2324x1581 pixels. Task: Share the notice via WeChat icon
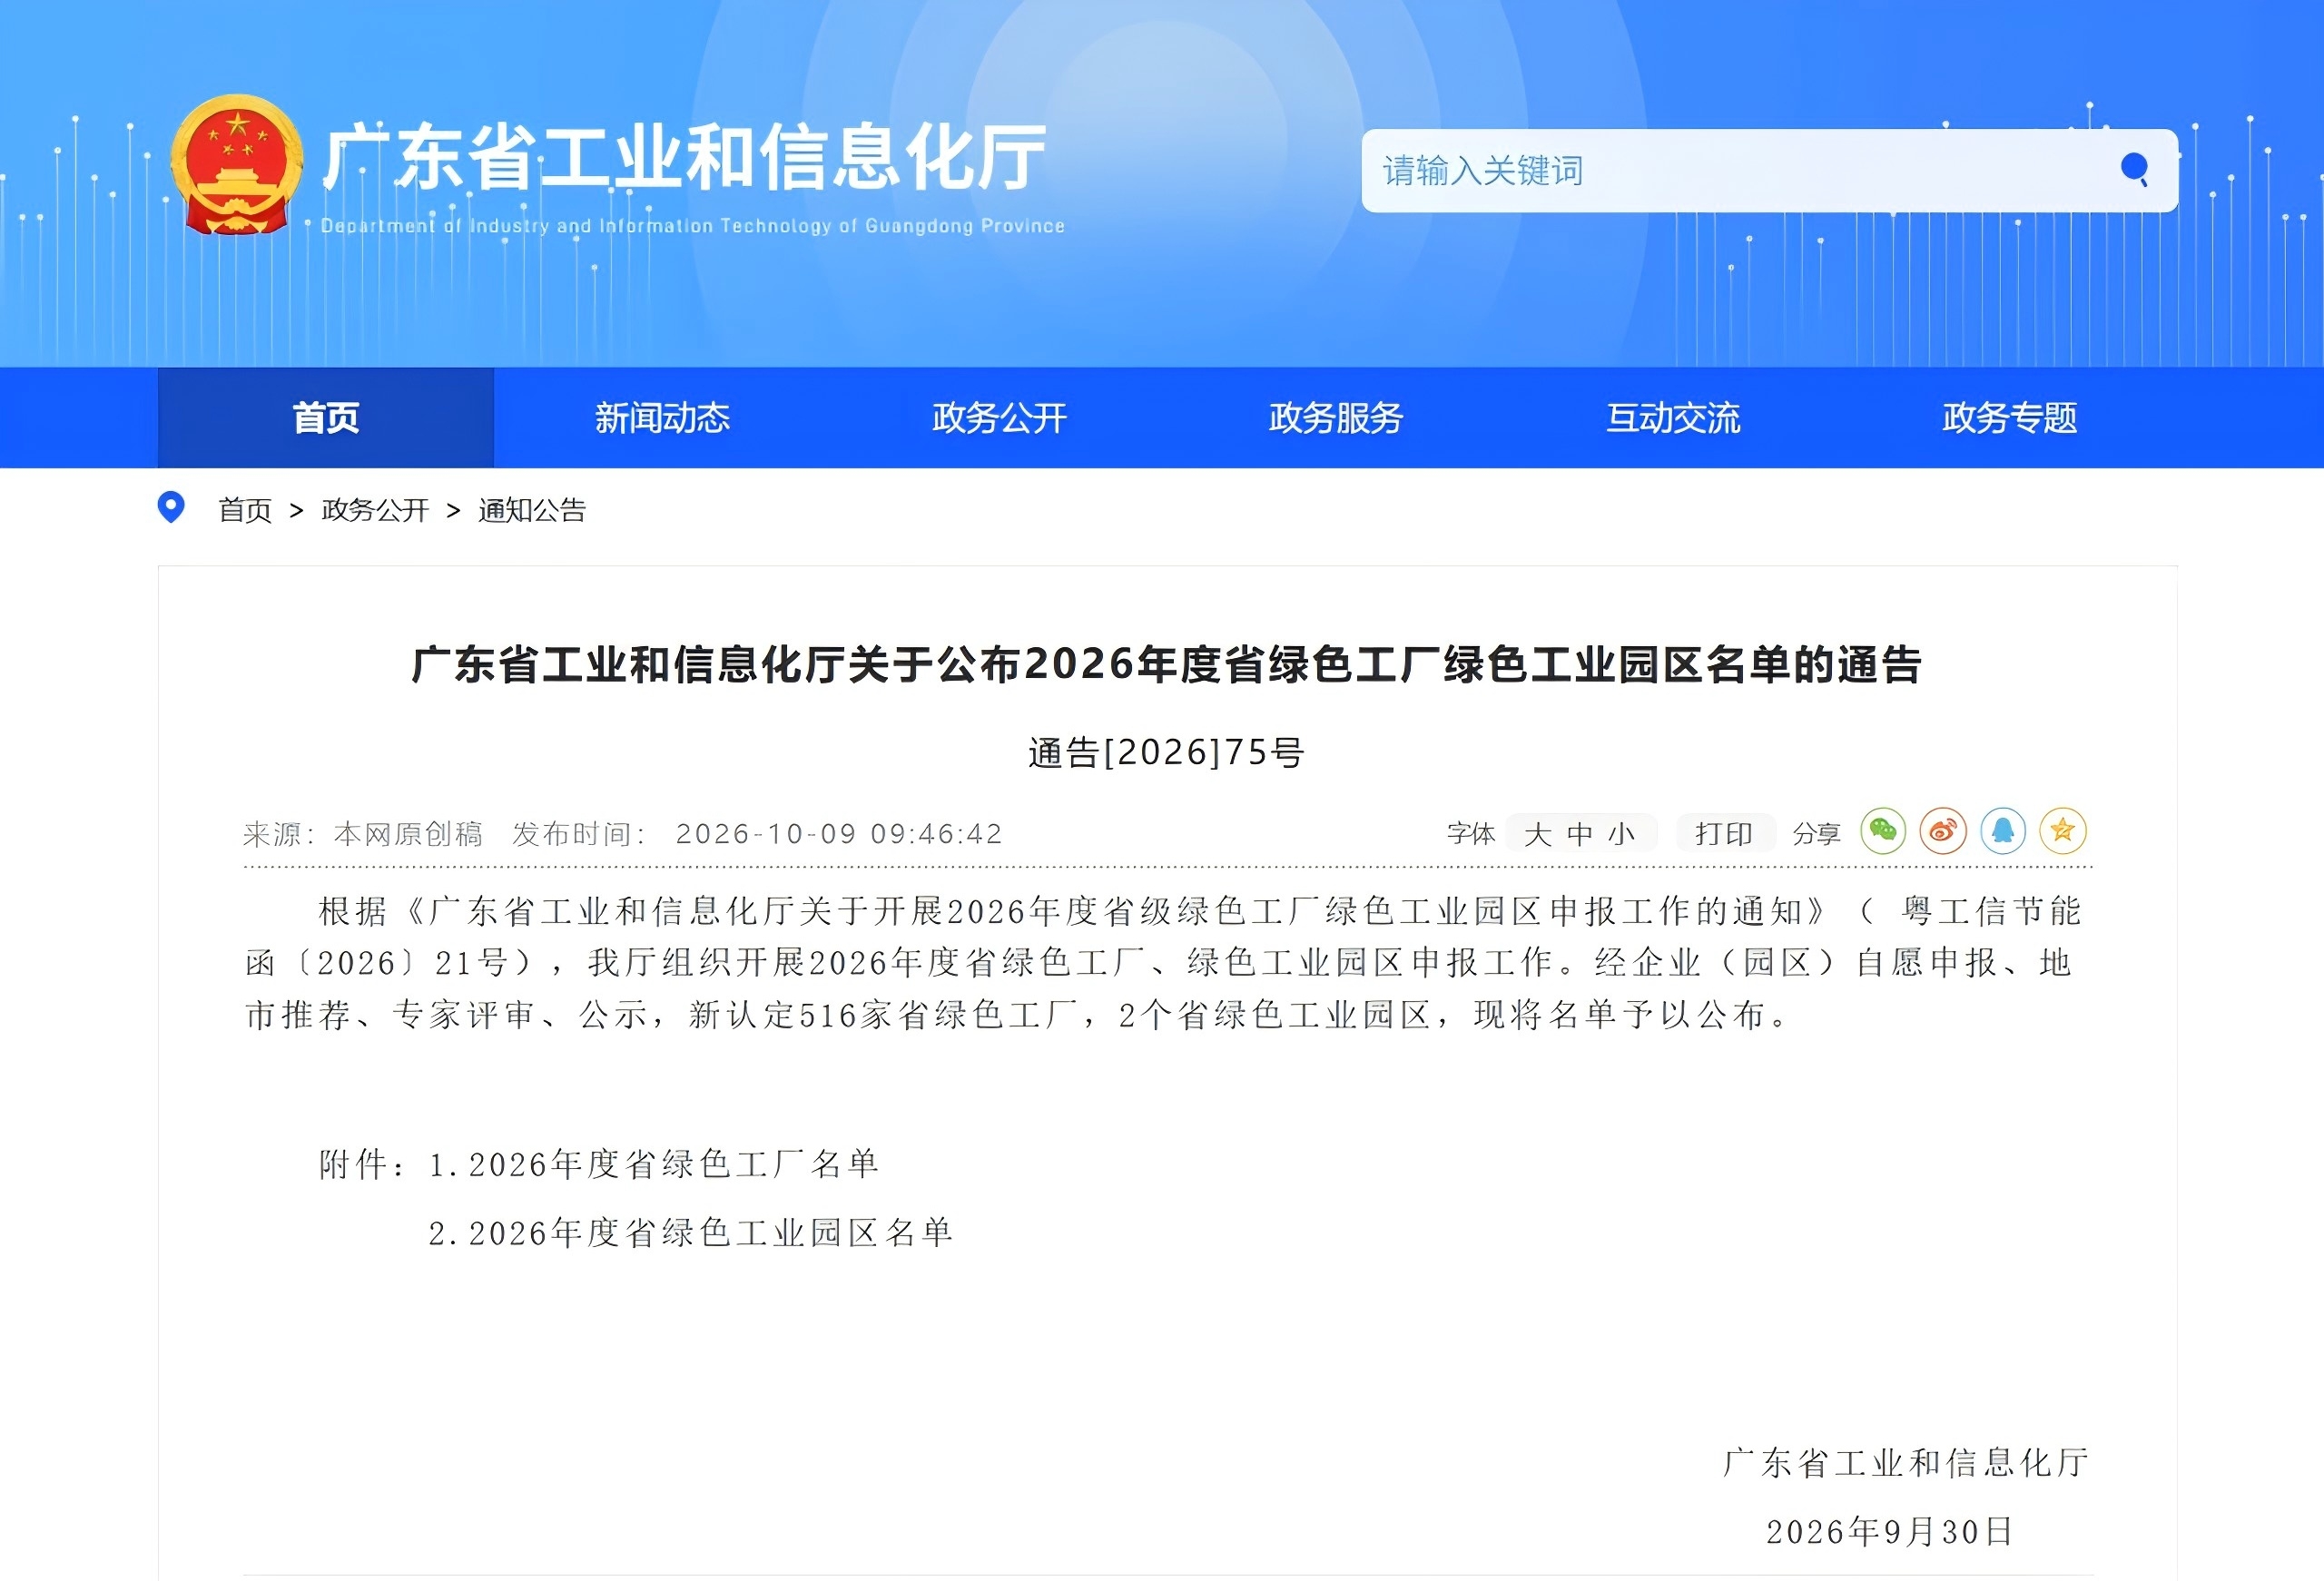pyautogui.click(x=1883, y=831)
